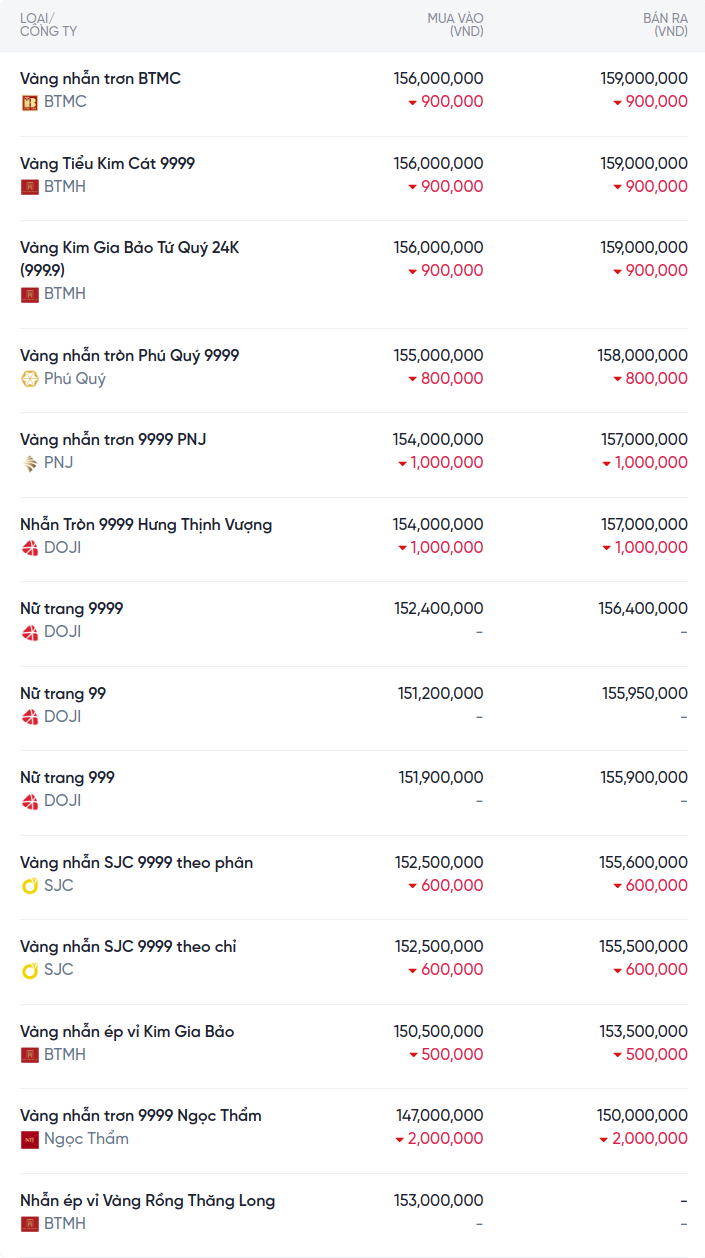The width and height of the screenshot is (705, 1258).
Task: Click the Phú Quý company logo icon
Action: click(30, 379)
